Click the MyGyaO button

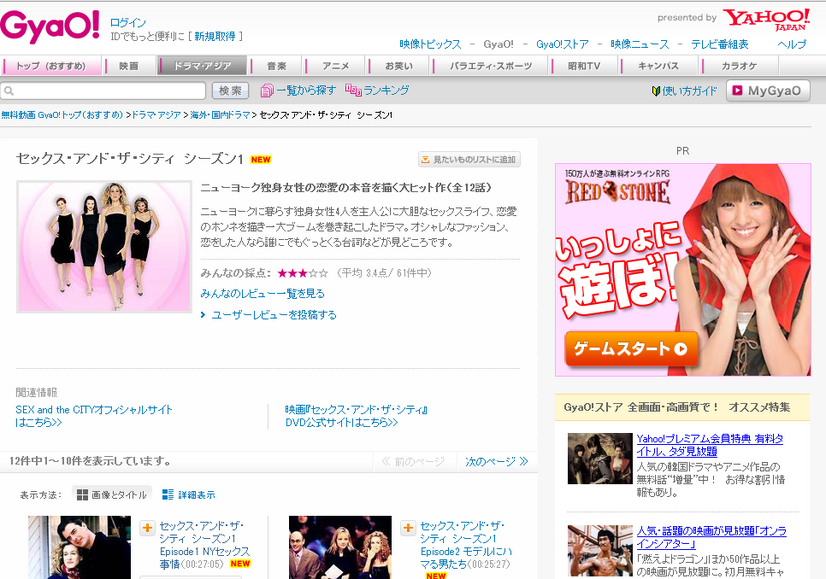768,91
